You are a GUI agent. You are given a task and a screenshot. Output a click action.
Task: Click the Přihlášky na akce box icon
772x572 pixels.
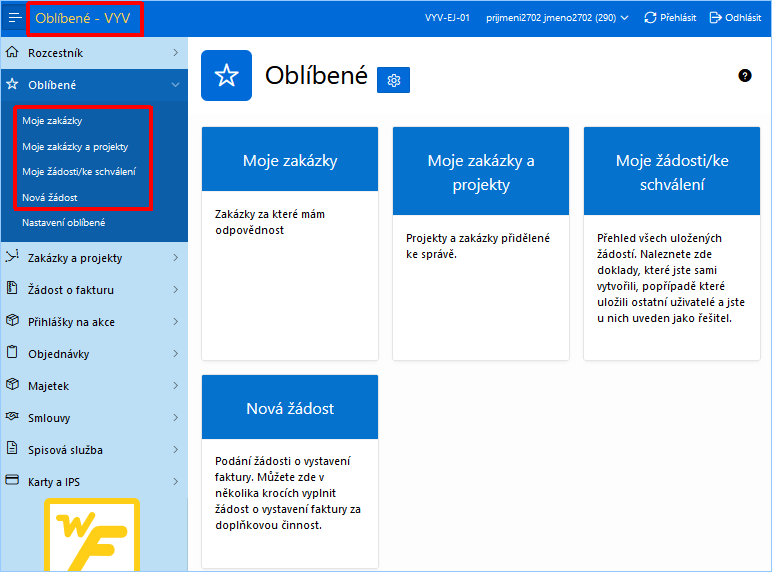click(12, 320)
